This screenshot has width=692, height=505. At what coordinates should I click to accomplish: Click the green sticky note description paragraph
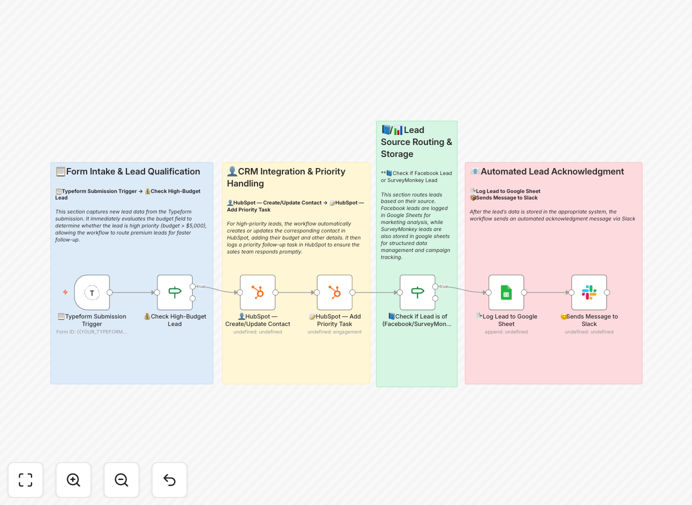click(x=415, y=226)
